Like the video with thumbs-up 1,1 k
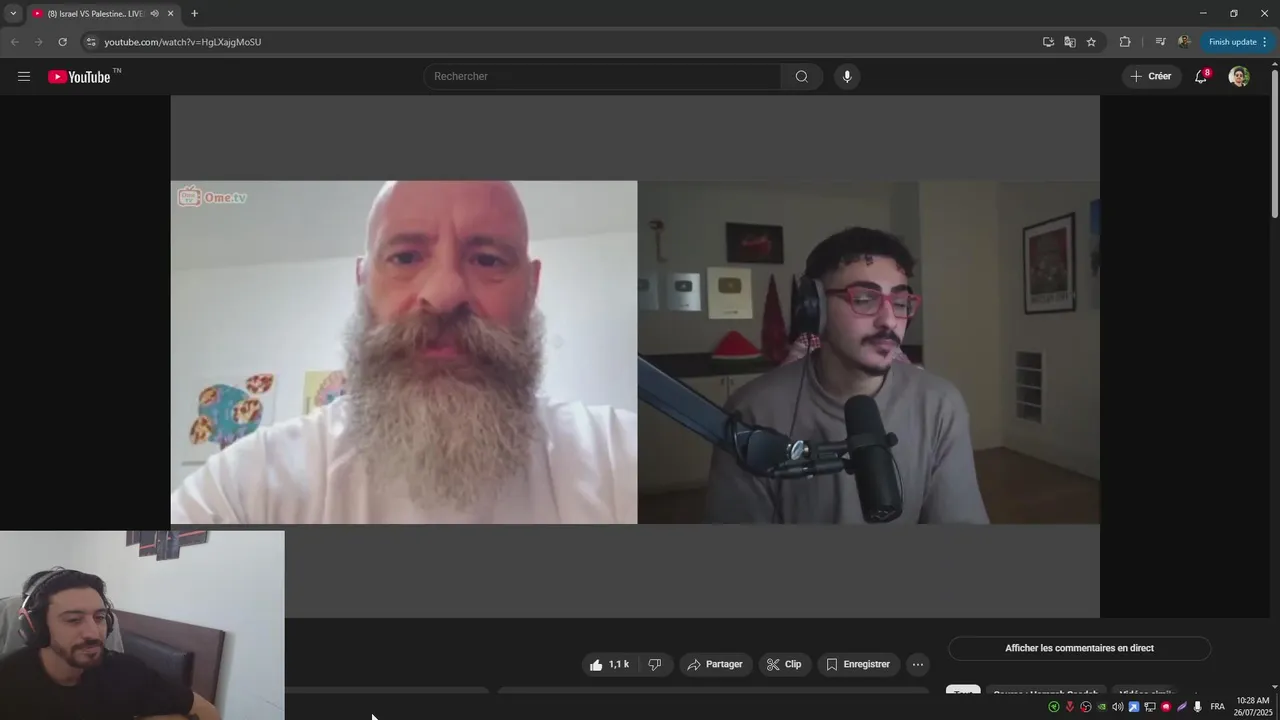The height and width of the screenshot is (720, 1280). [609, 664]
